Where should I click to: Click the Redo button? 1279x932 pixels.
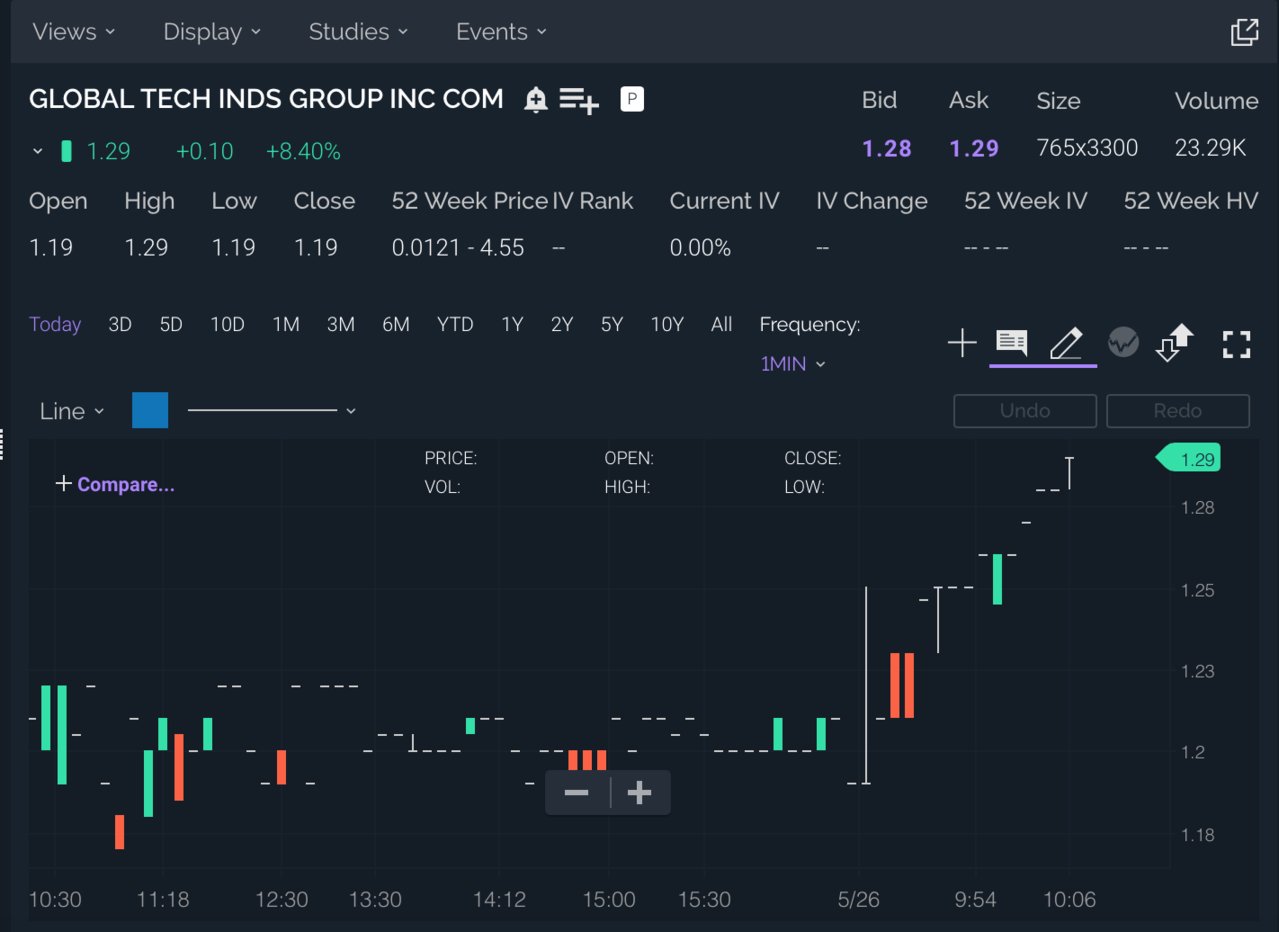(x=1178, y=411)
